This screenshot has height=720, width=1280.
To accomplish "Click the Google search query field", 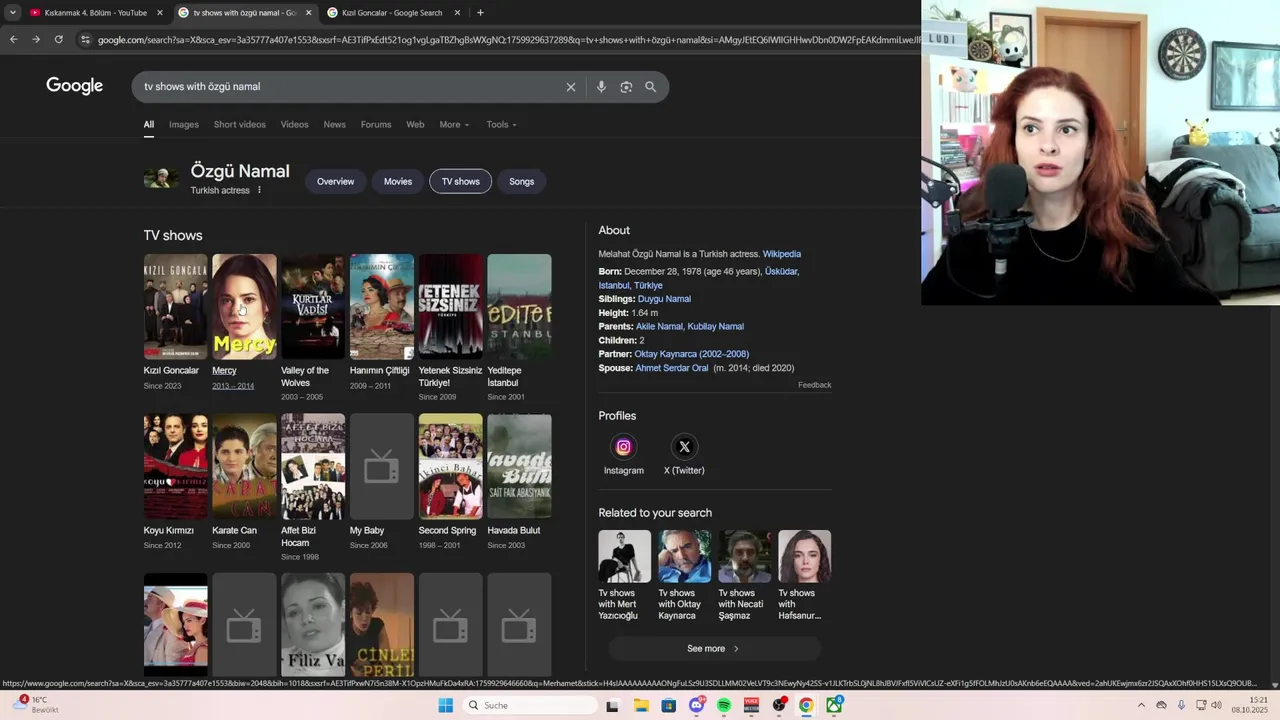I will [x=350, y=87].
